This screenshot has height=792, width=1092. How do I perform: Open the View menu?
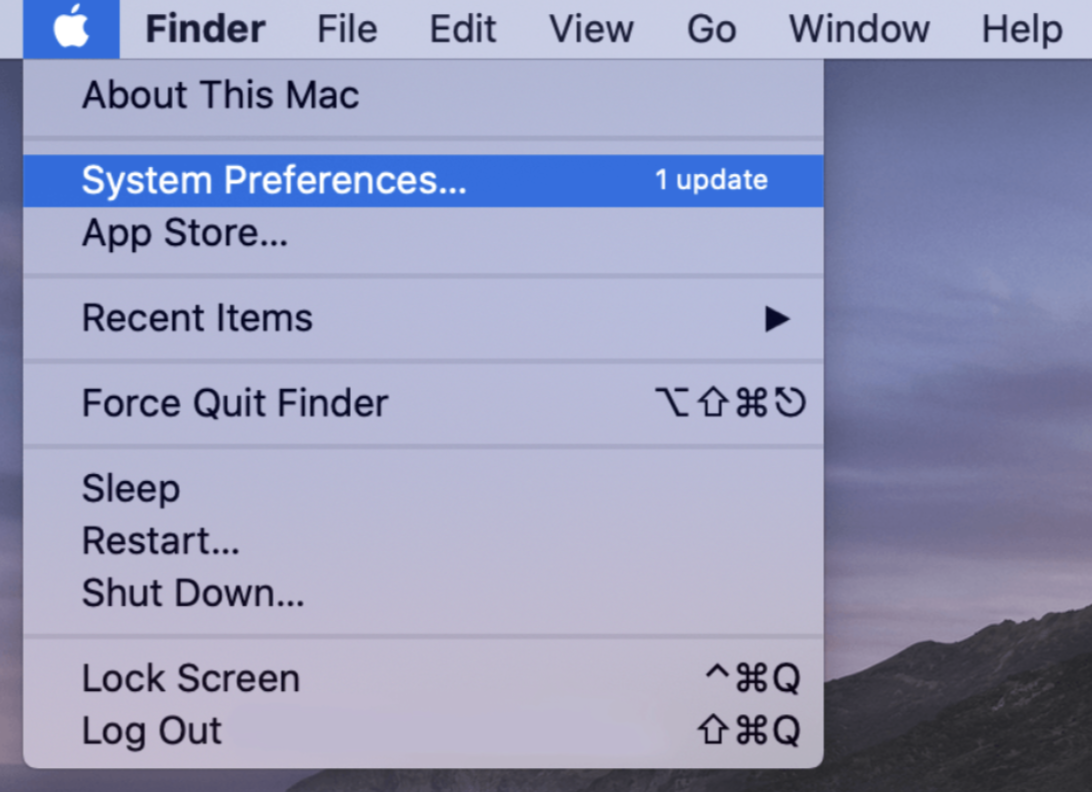[x=591, y=30]
